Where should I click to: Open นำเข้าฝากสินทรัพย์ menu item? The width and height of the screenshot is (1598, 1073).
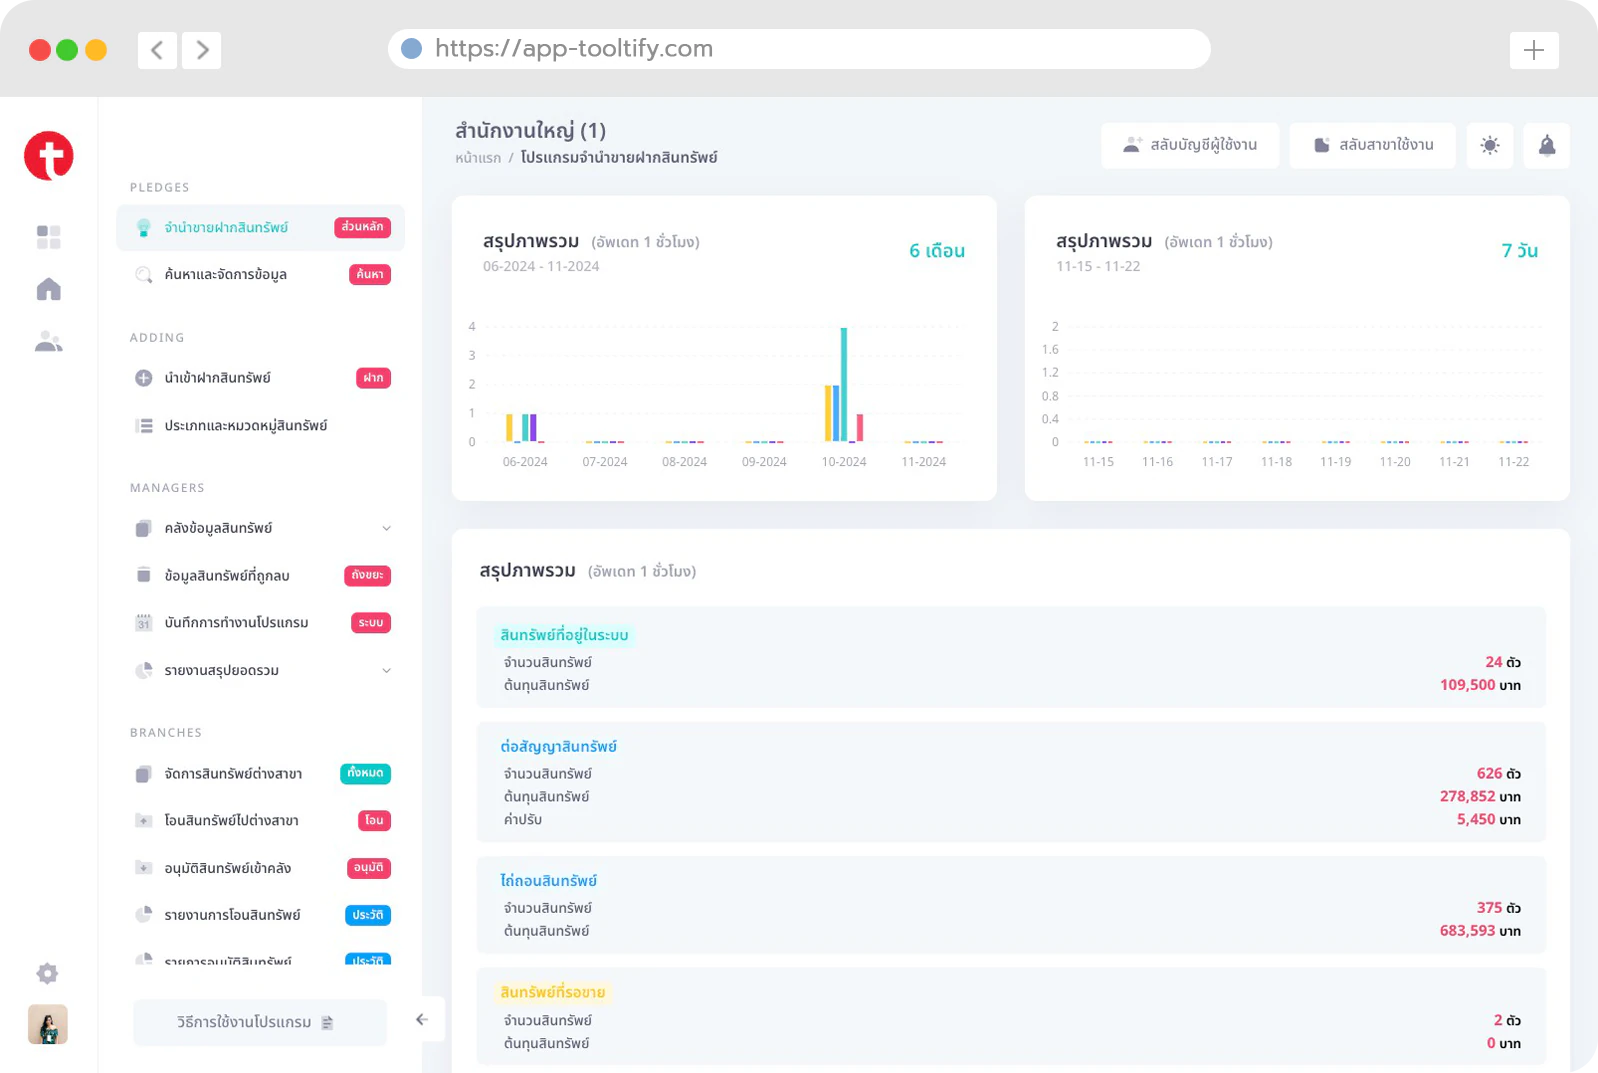pos(261,378)
